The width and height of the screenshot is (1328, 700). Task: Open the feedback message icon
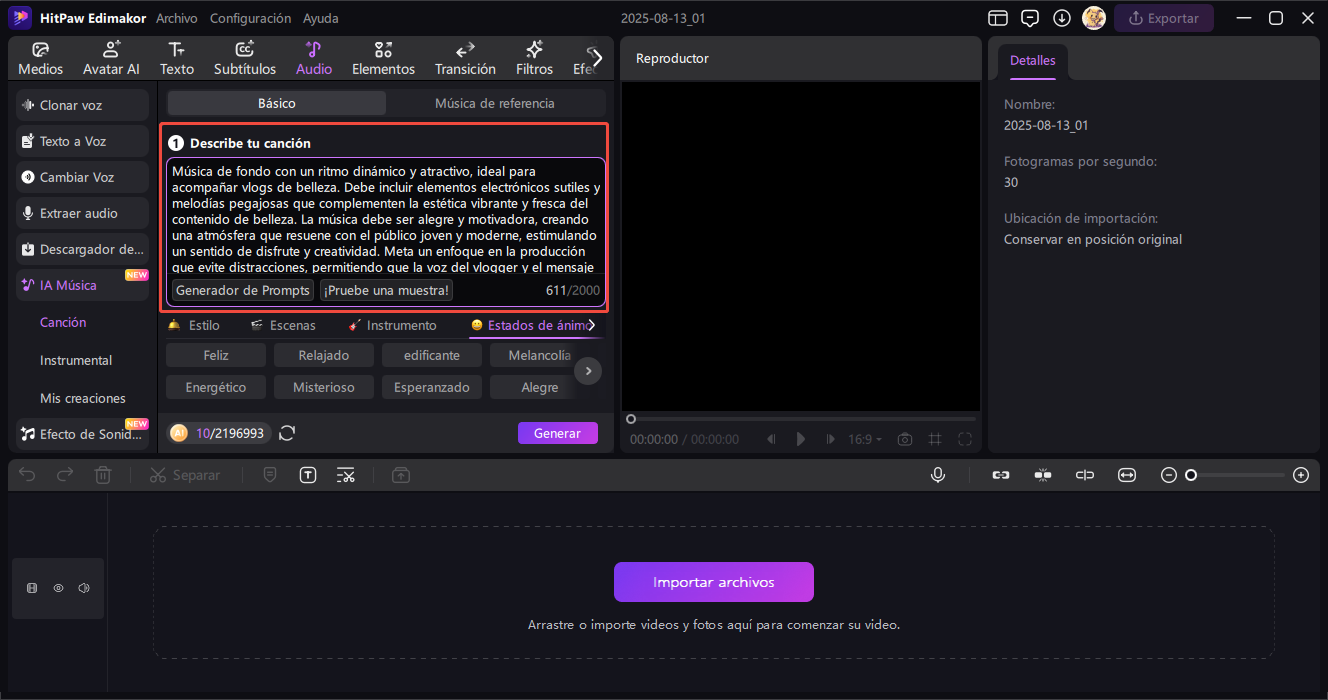click(x=1029, y=18)
